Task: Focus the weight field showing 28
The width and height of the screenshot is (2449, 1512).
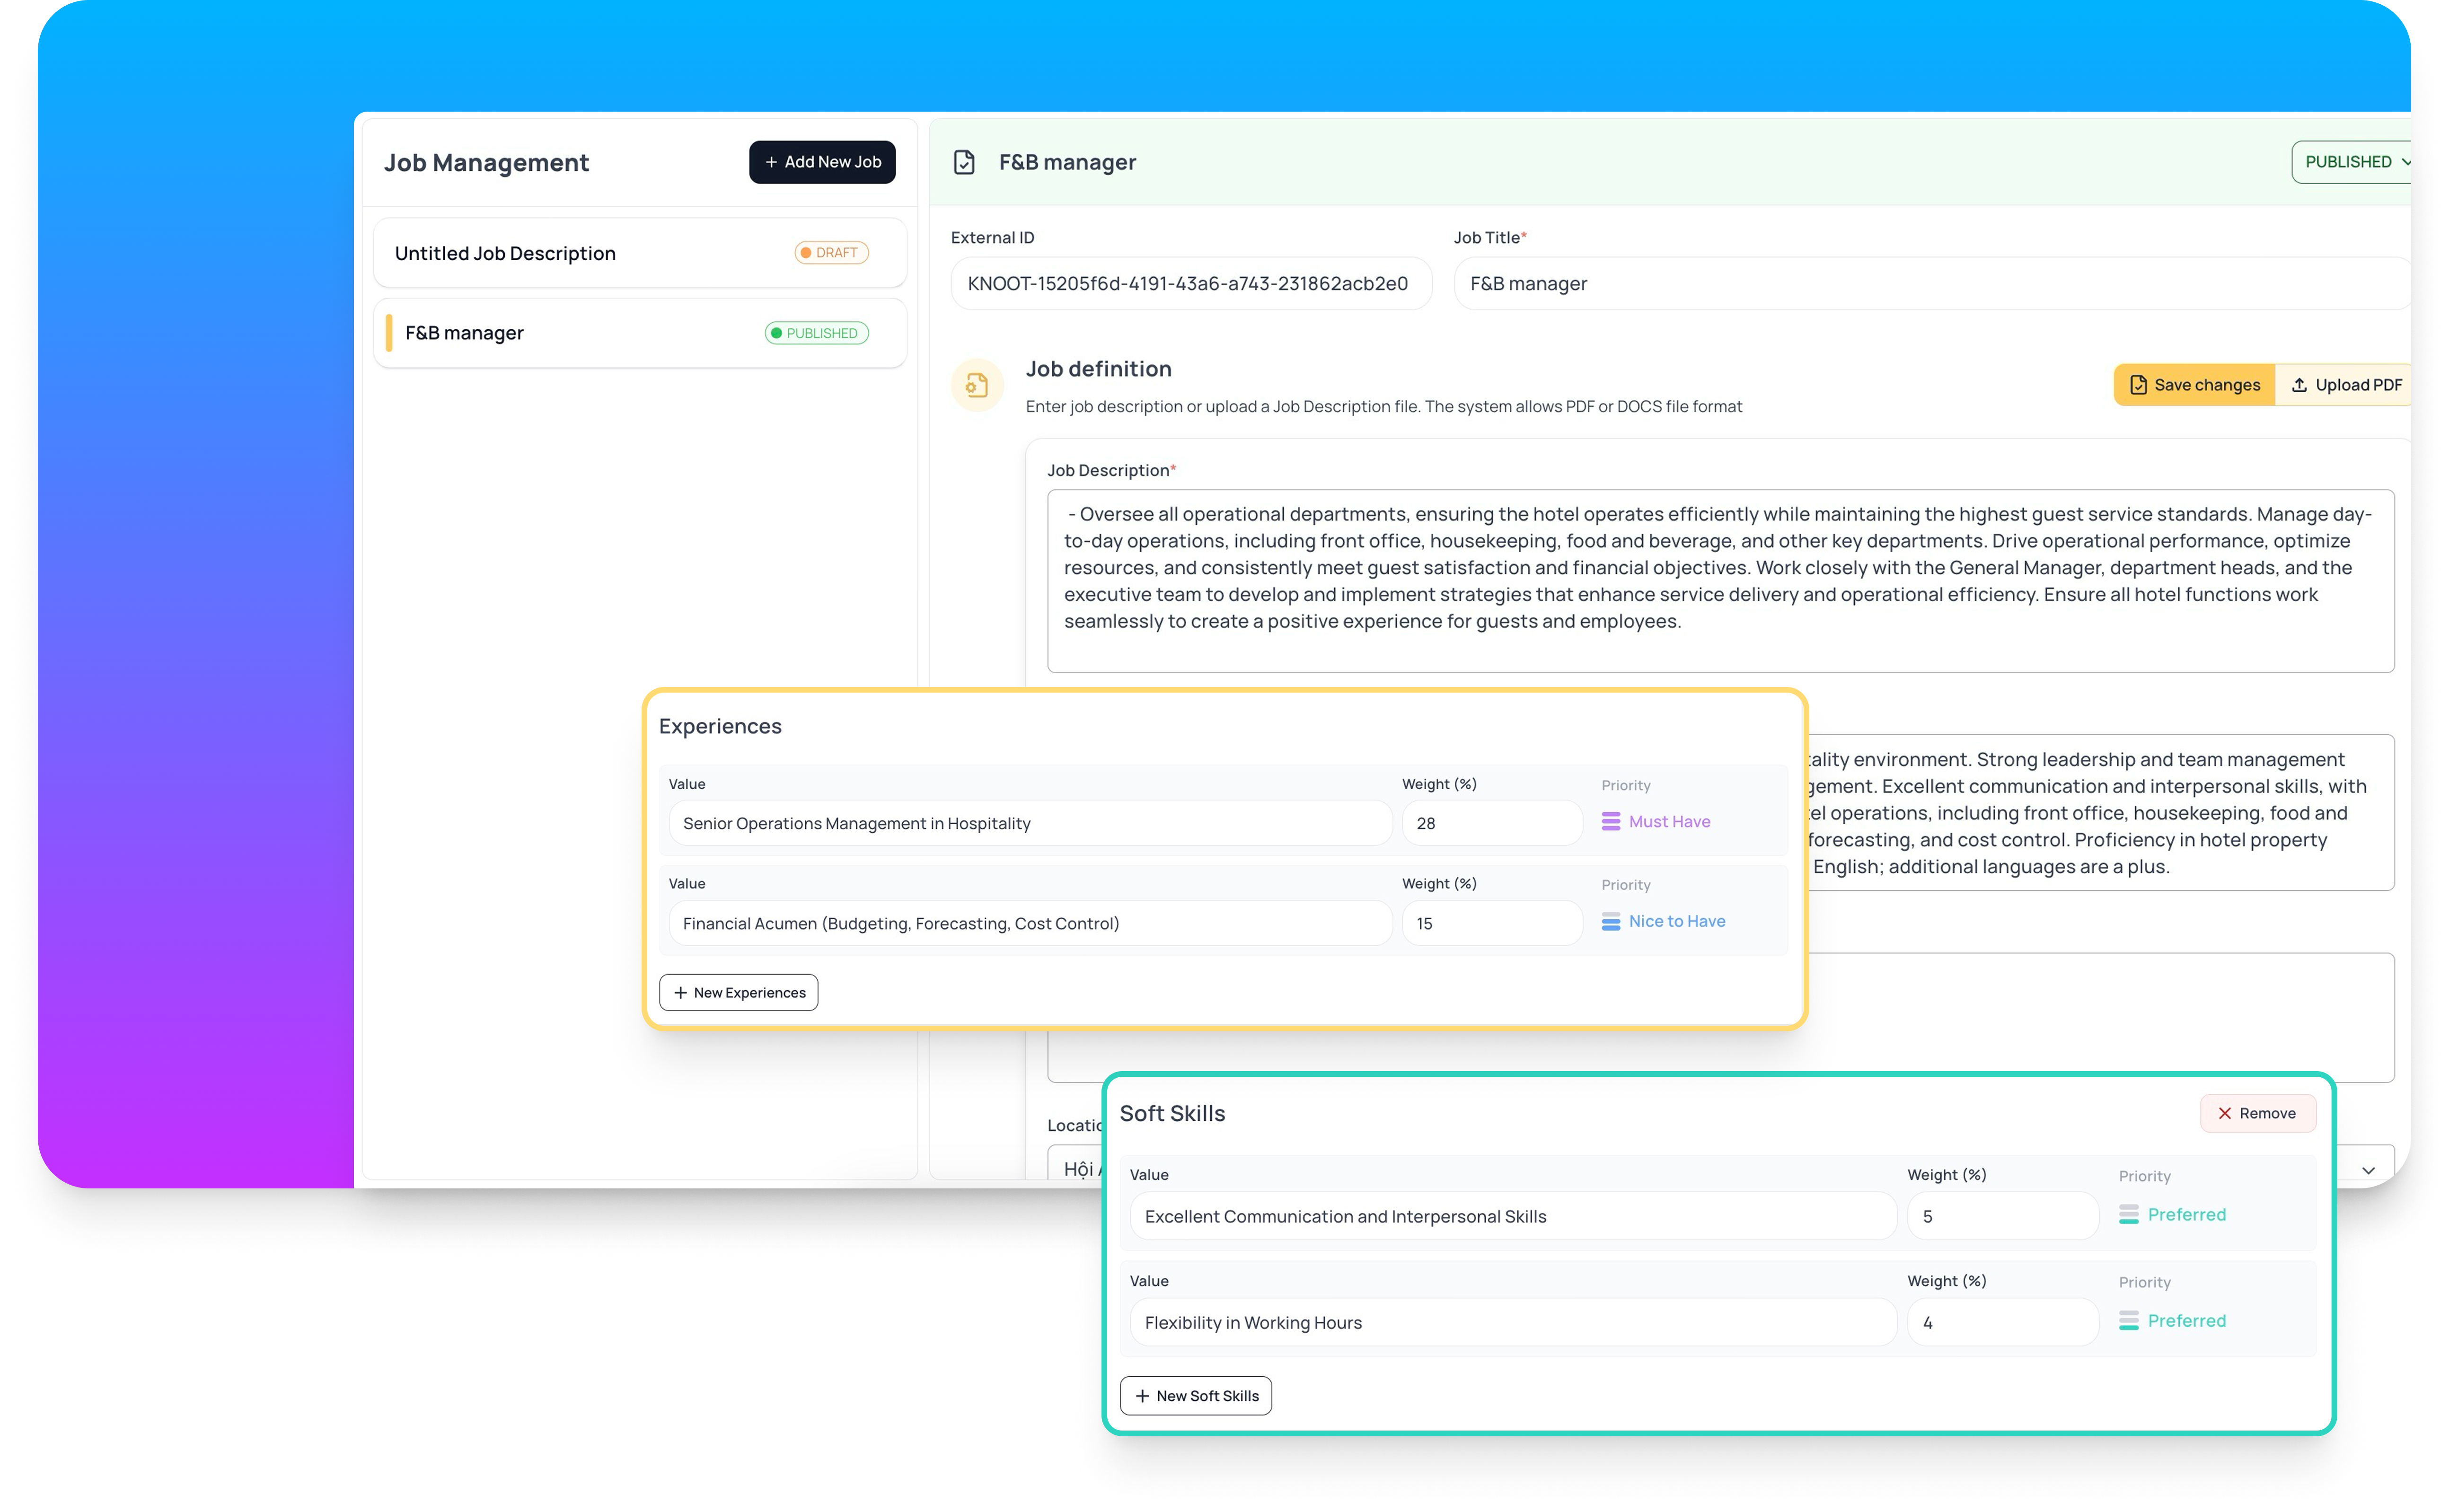Action: click(x=1491, y=823)
